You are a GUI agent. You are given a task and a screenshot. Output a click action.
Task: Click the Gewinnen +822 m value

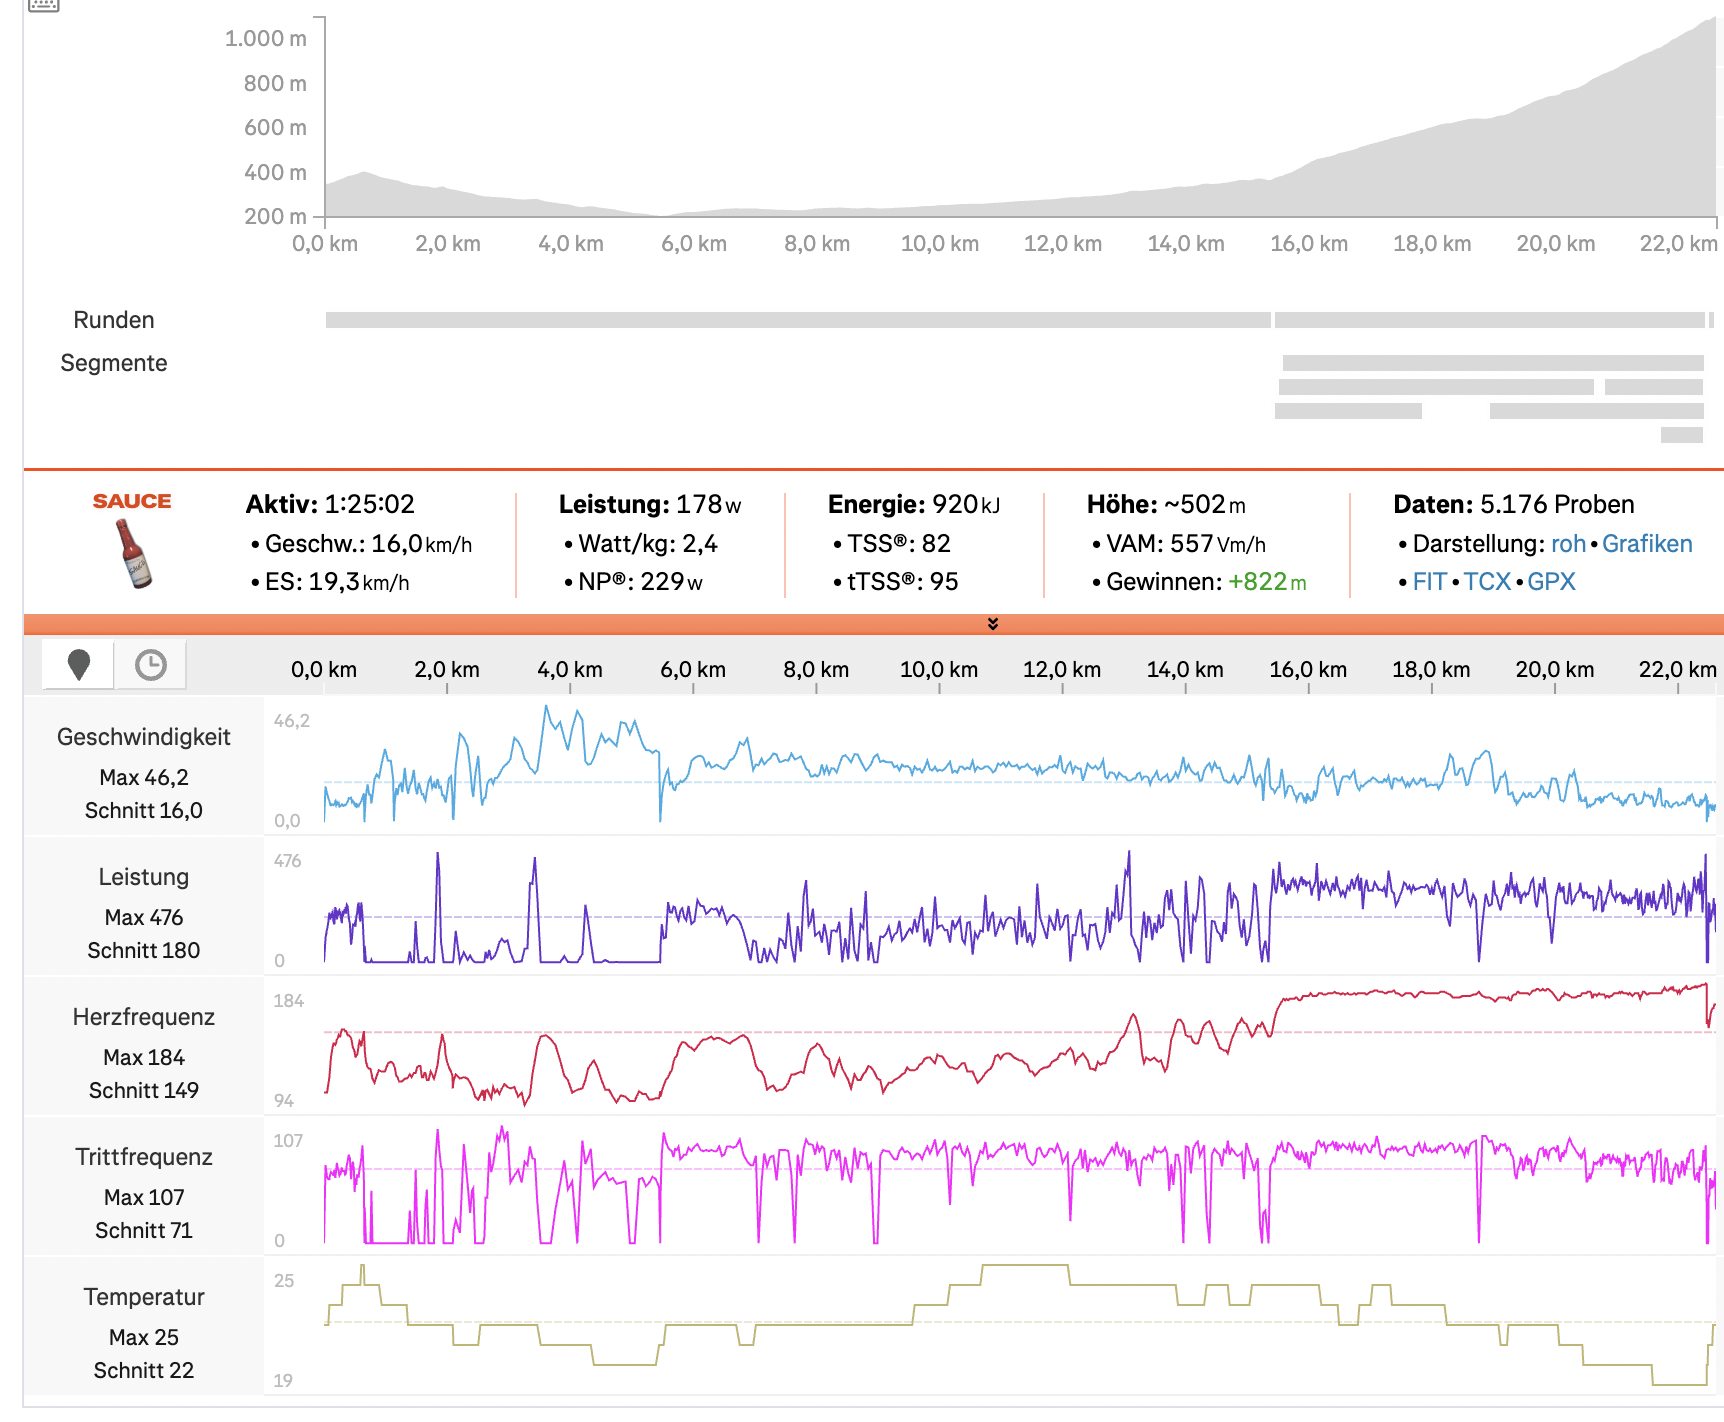coord(1267,582)
